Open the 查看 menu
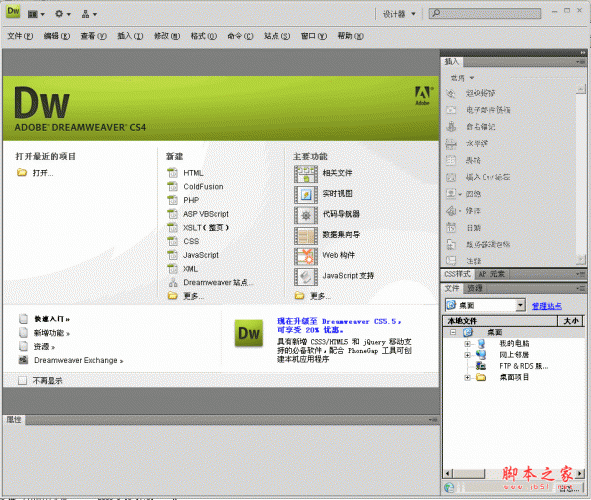The height and width of the screenshot is (500, 591). click(x=93, y=36)
